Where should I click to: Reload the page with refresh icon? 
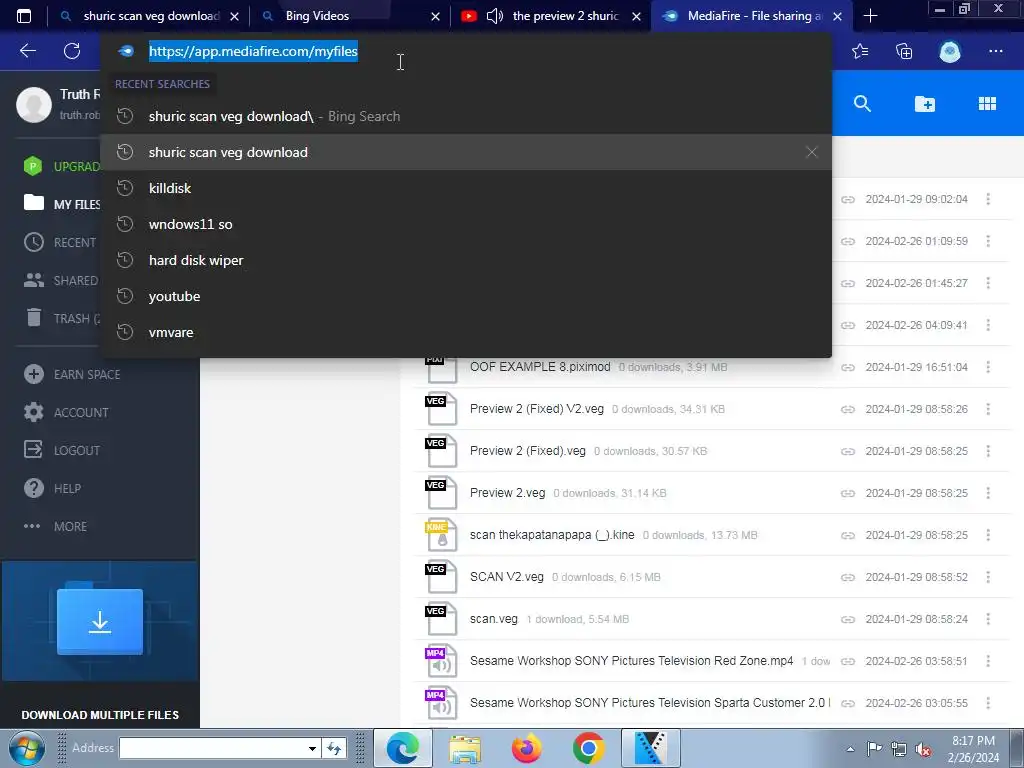pyautogui.click(x=72, y=51)
